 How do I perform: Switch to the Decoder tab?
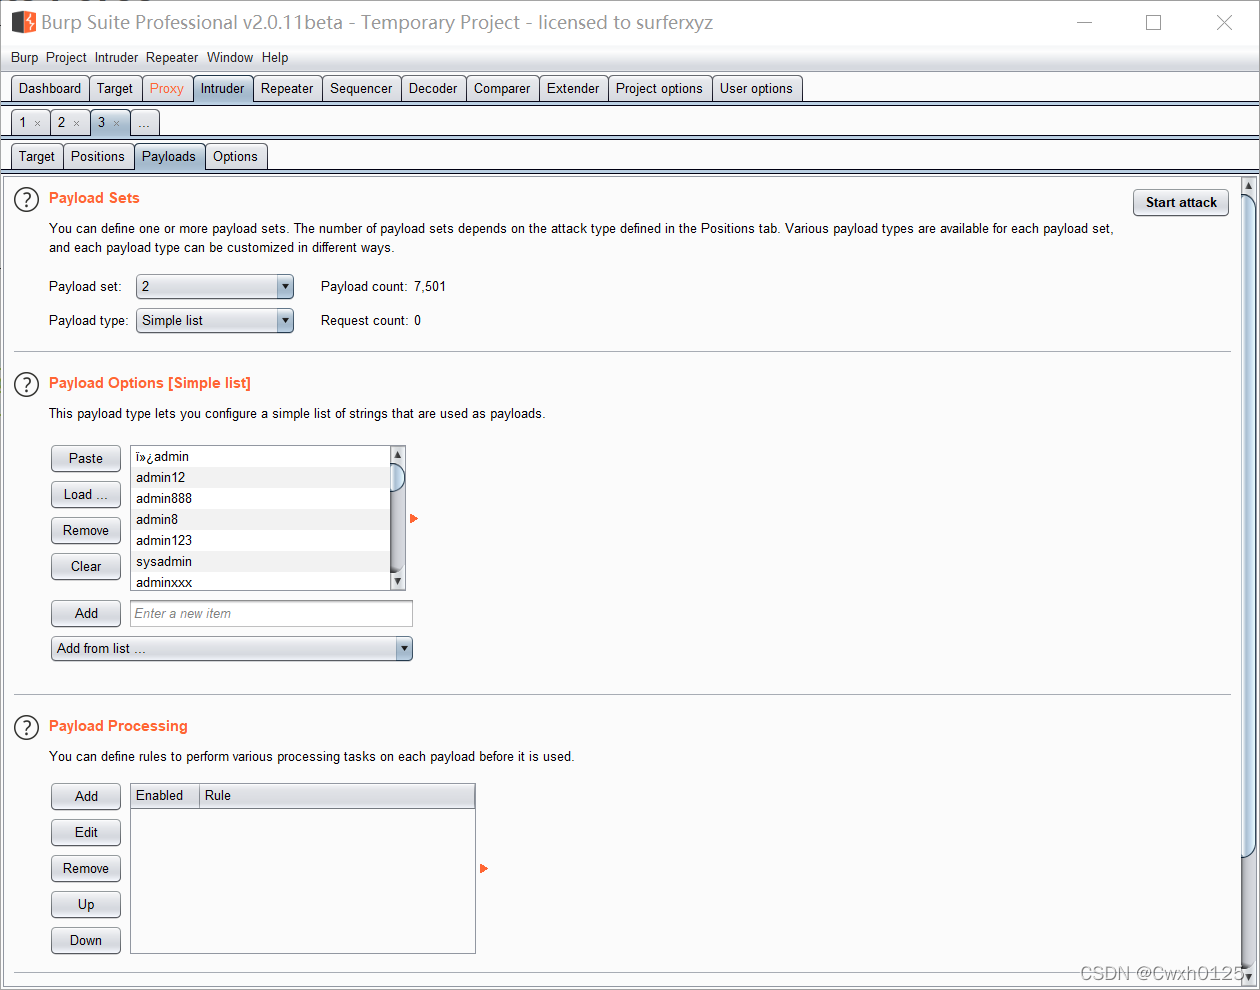(x=433, y=89)
